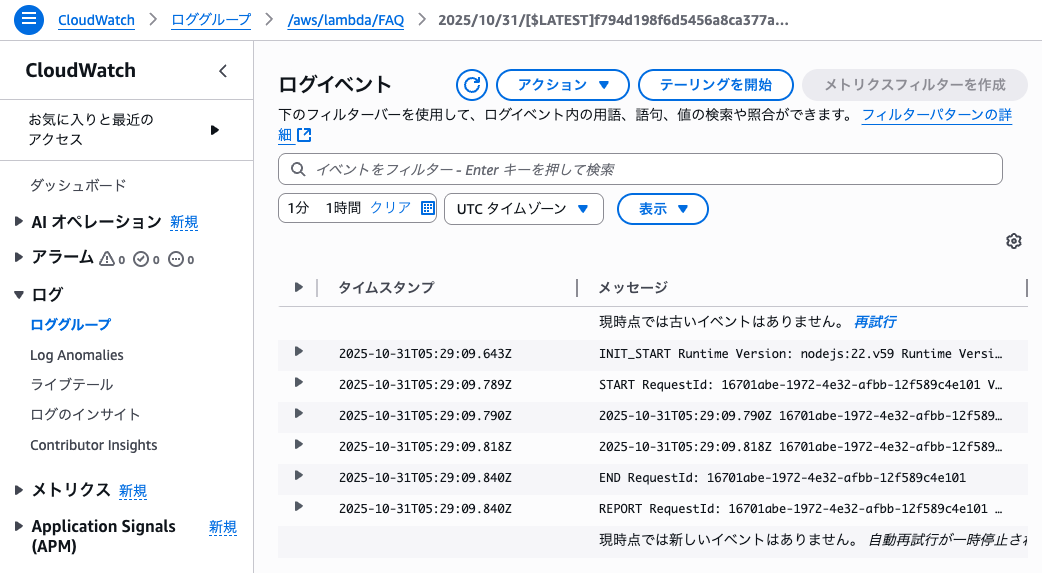Viewport: 1042px width, 573px height.
Task: Go to CloudWatch breadcrumb link
Action: pyautogui.click(x=96, y=20)
